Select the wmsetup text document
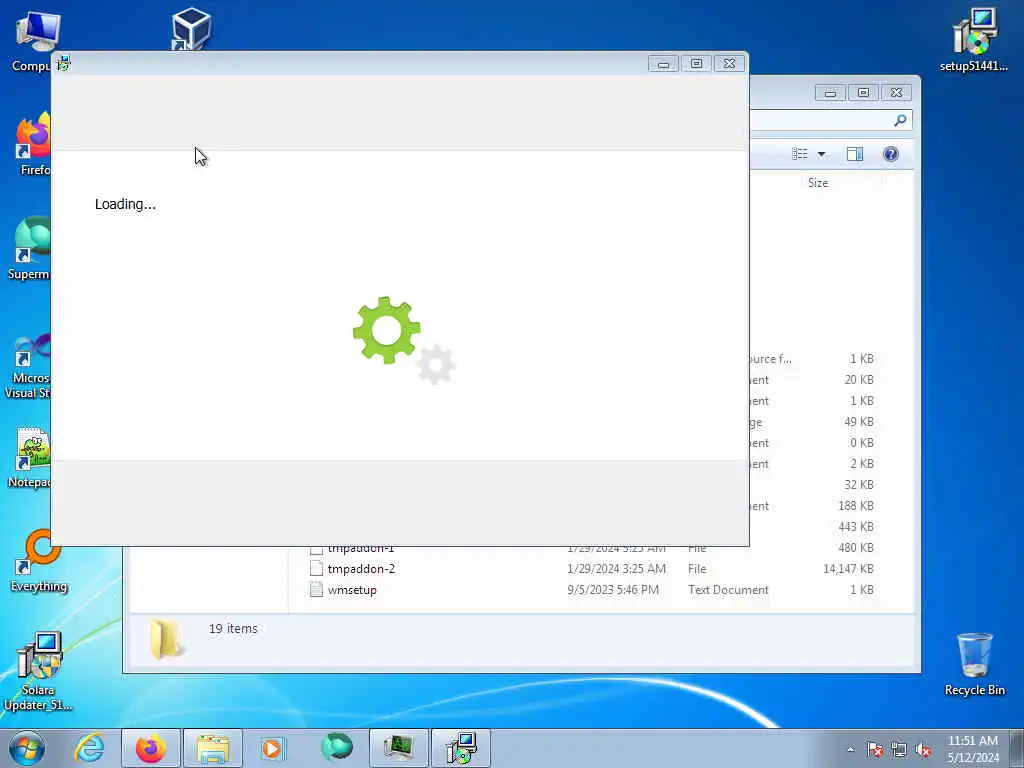 pos(352,590)
